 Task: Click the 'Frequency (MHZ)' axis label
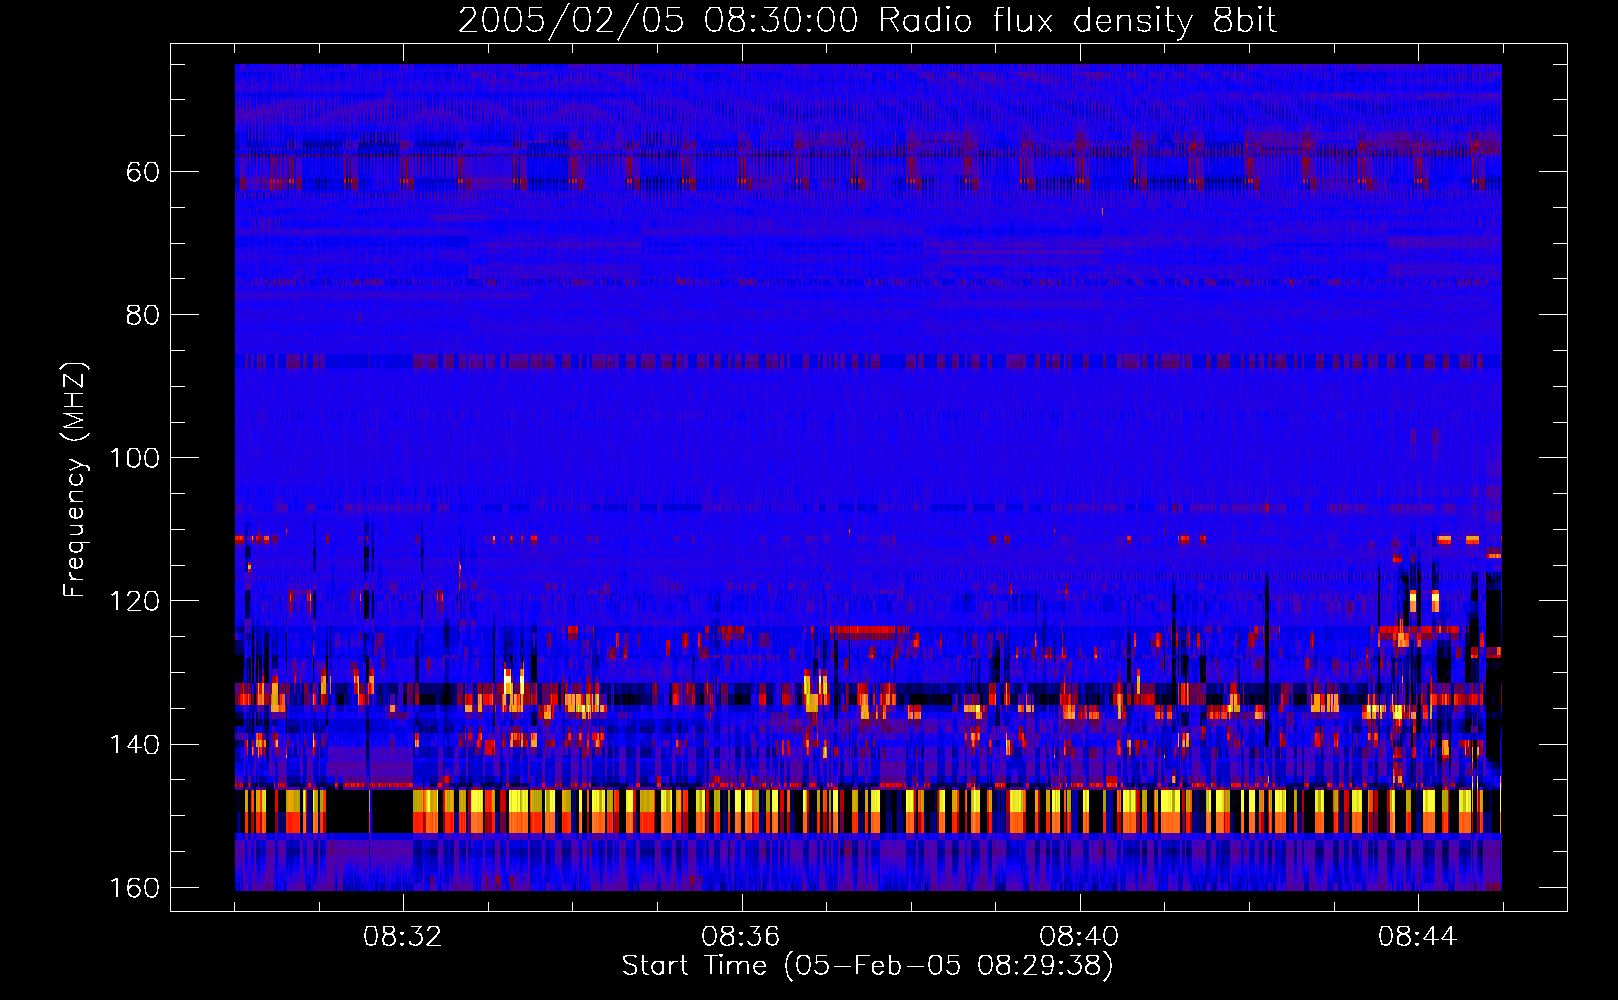pyautogui.click(x=75, y=479)
